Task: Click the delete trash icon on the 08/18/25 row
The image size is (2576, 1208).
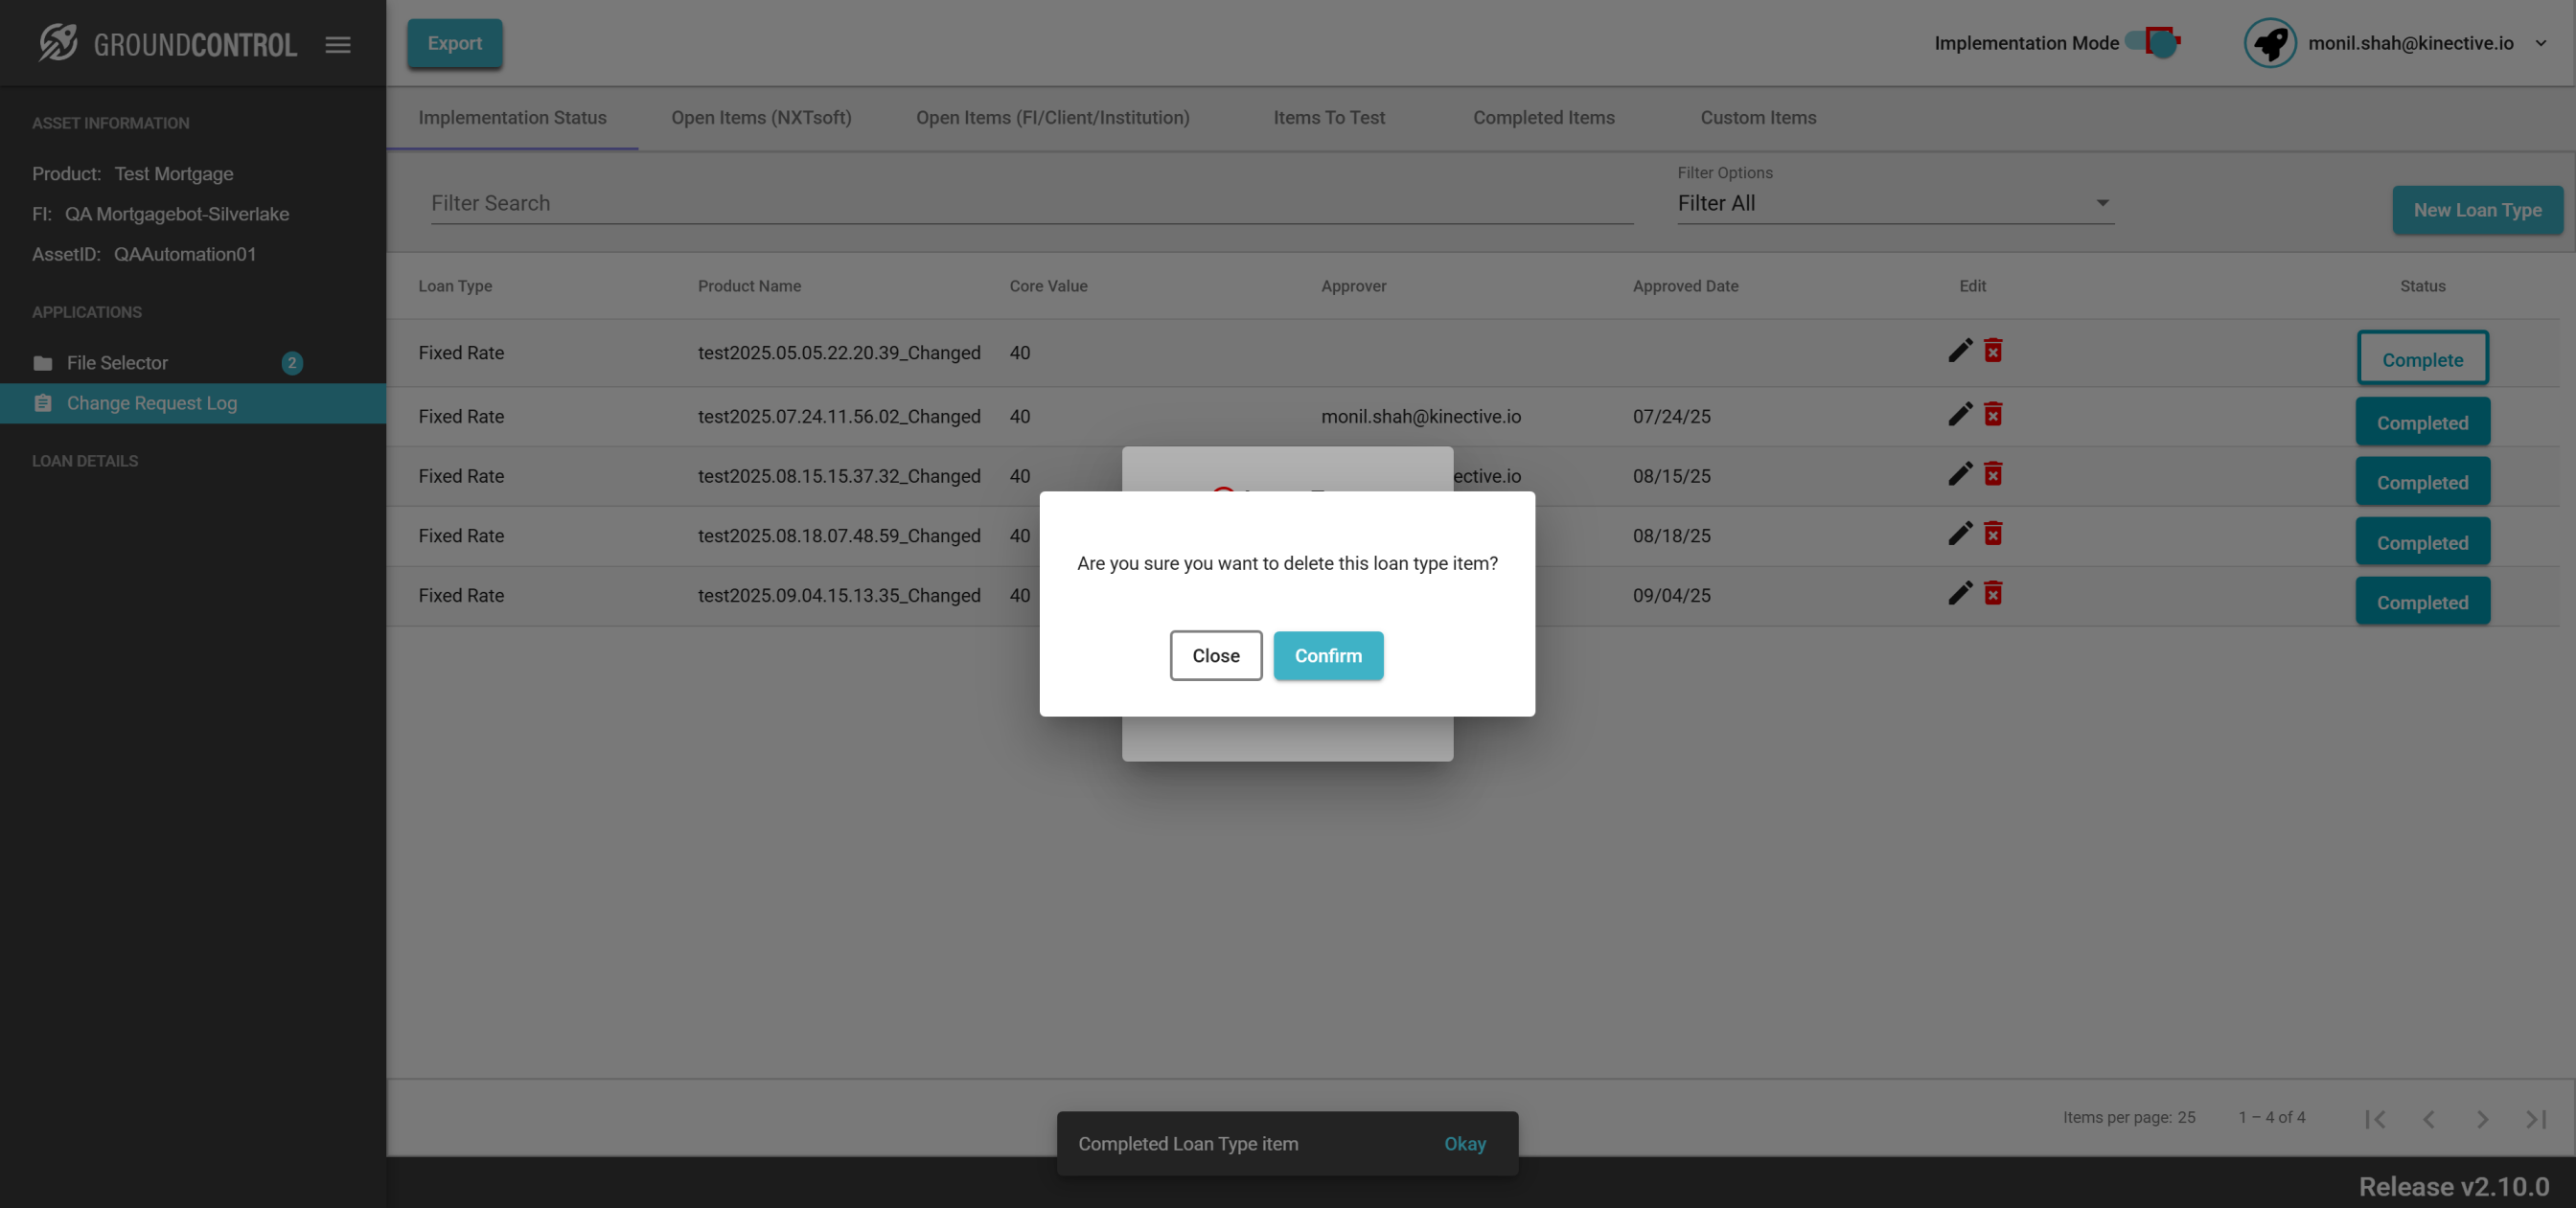Action: pyautogui.click(x=1992, y=533)
